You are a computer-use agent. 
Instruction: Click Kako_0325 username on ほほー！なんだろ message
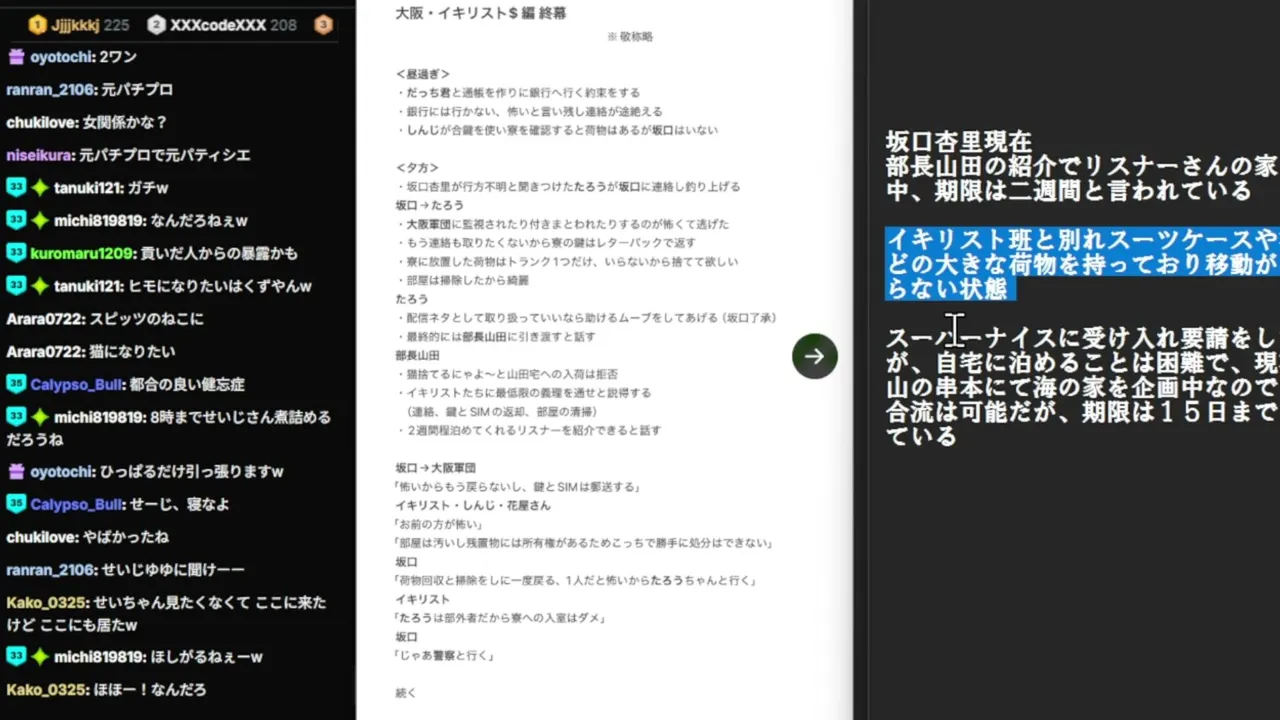click(x=46, y=690)
